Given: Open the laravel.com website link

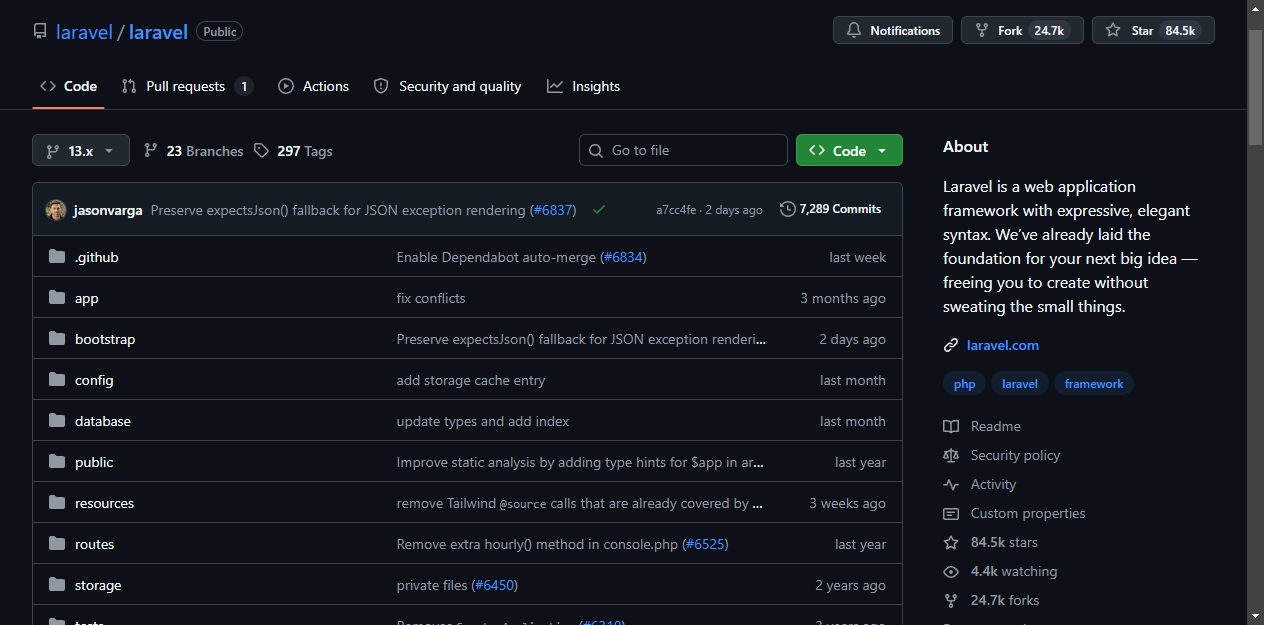Looking at the screenshot, I should click(1003, 345).
